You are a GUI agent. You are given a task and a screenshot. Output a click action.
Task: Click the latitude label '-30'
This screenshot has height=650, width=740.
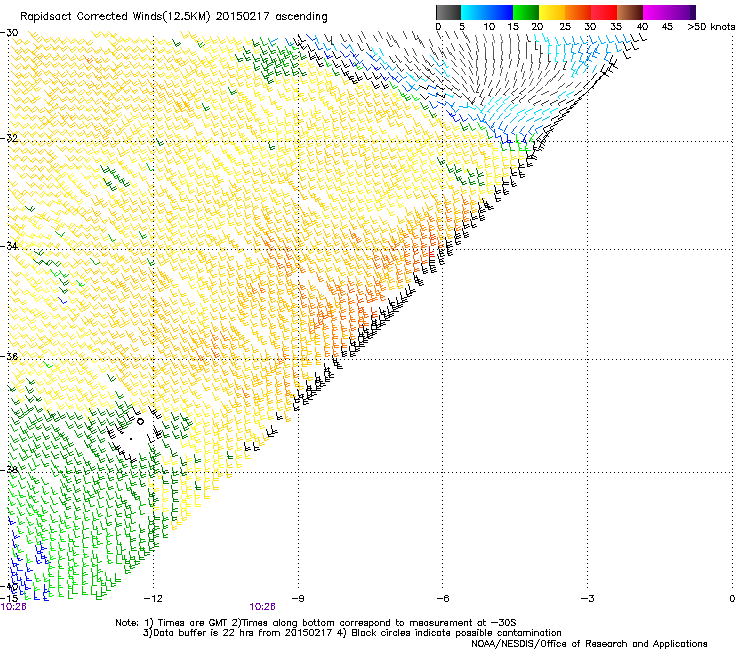[9, 33]
